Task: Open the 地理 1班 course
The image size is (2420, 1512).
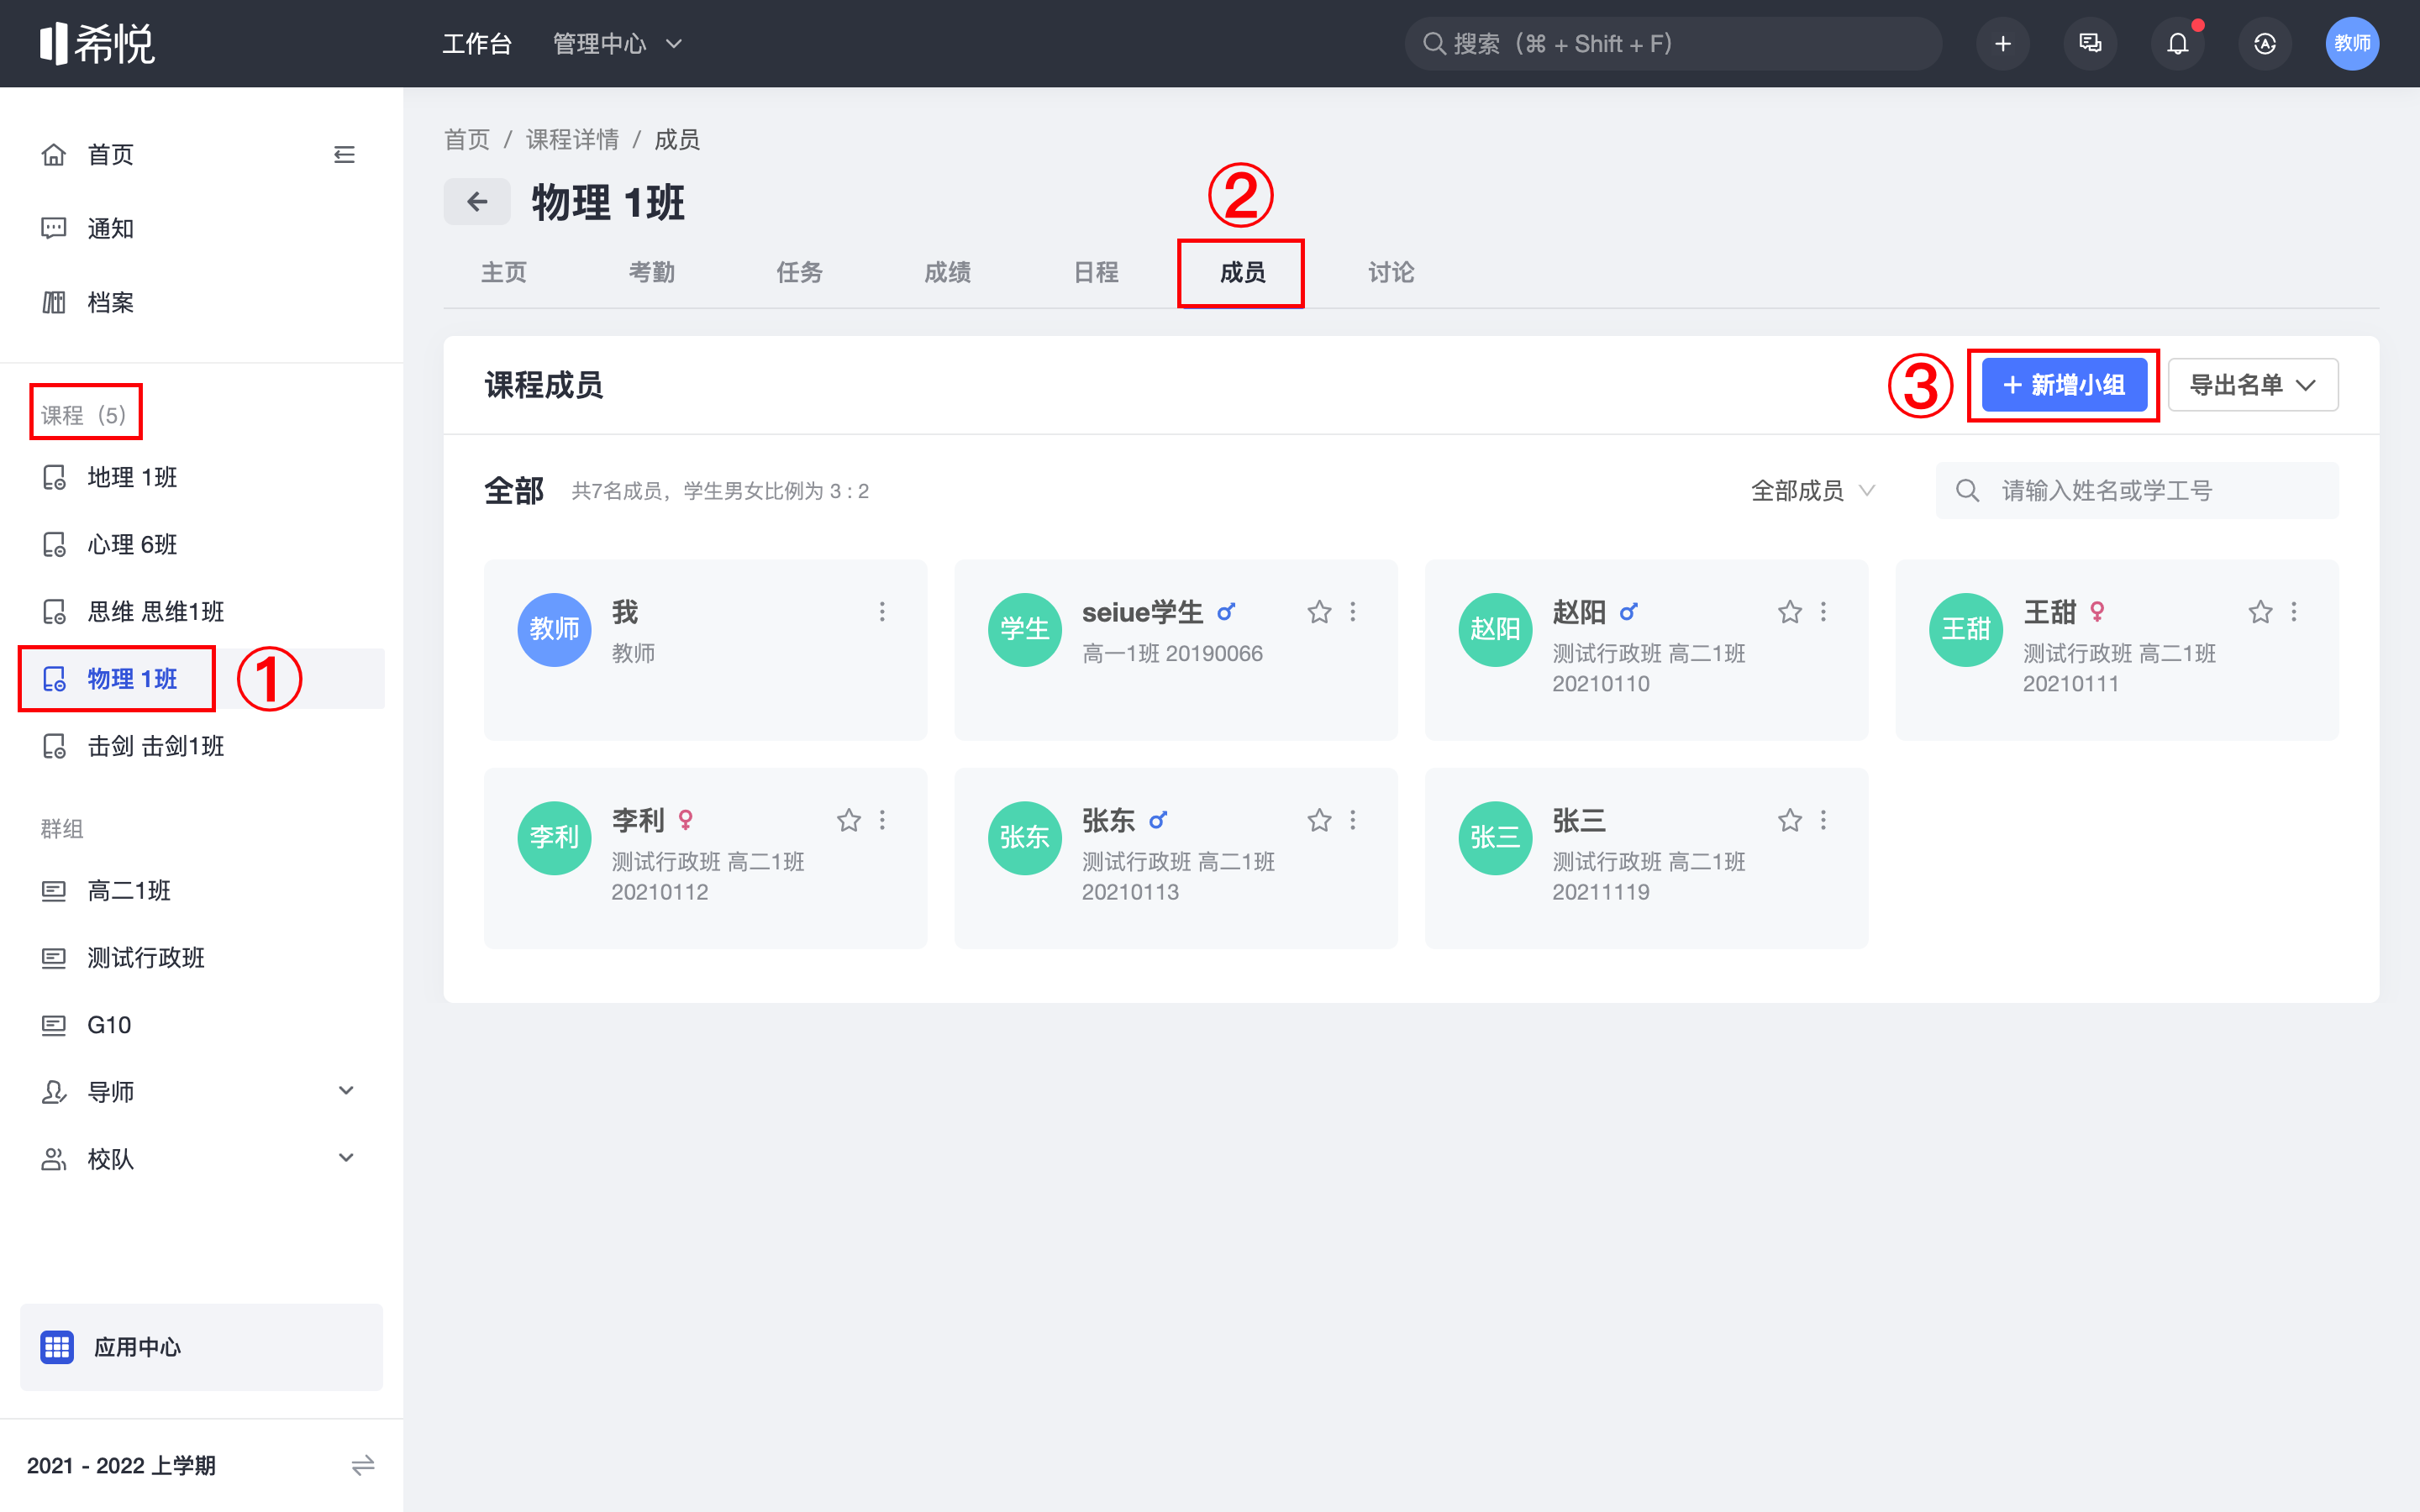Action: click(x=202, y=477)
